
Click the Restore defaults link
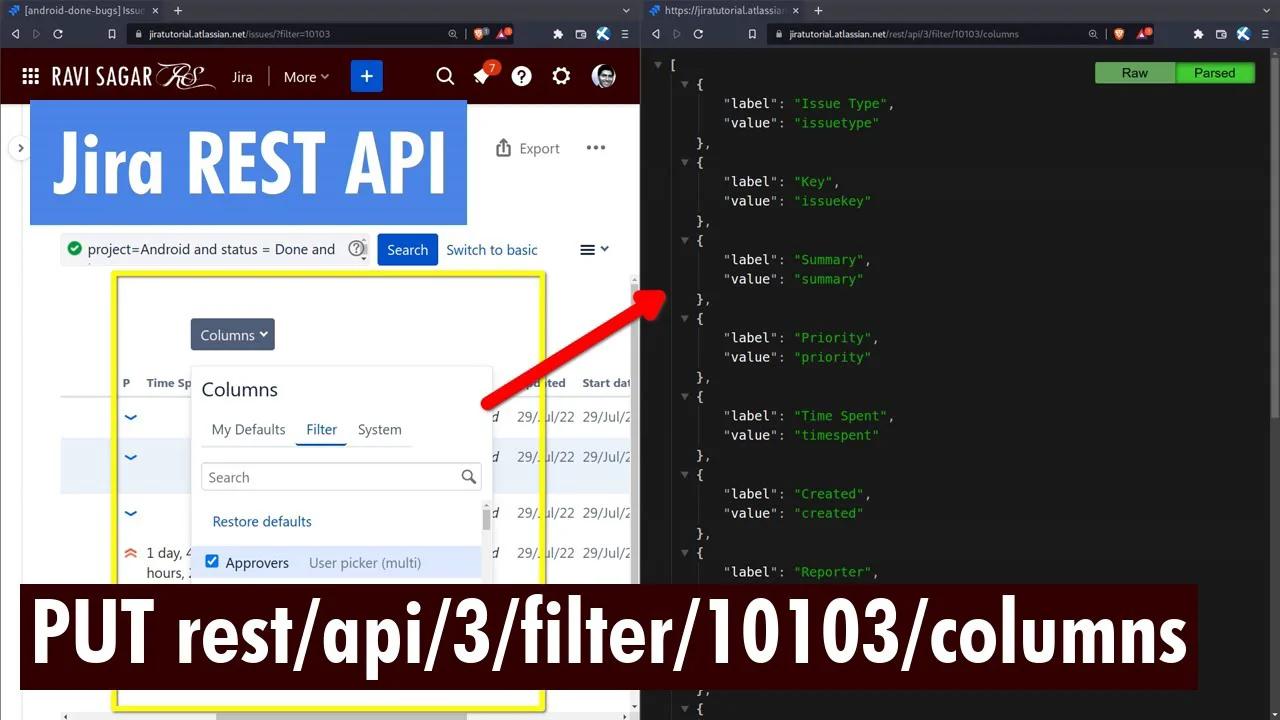click(x=261, y=521)
